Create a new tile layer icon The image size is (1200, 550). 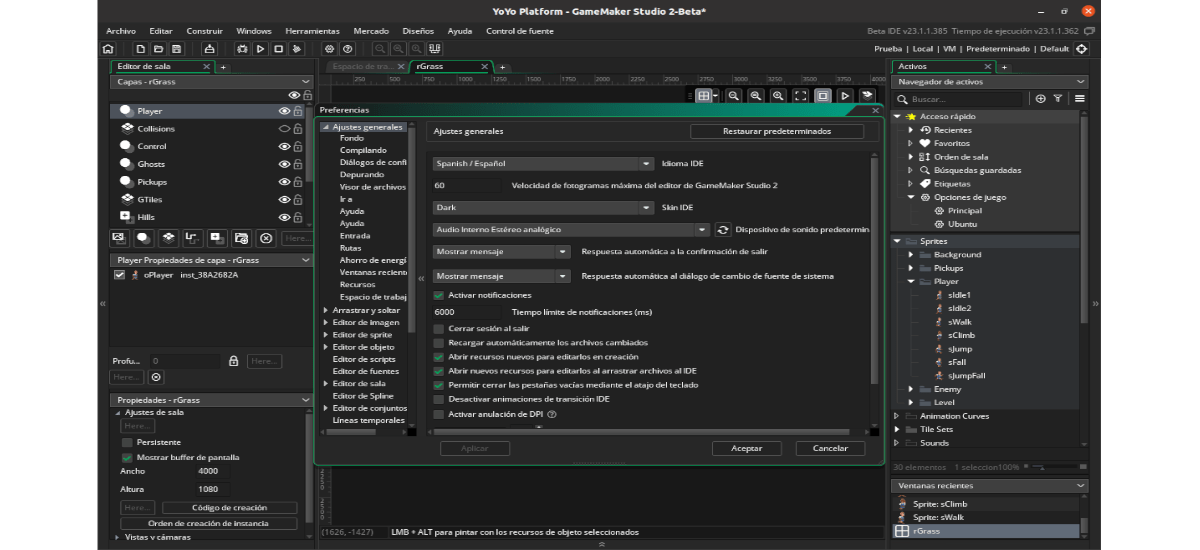click(168, 238)
